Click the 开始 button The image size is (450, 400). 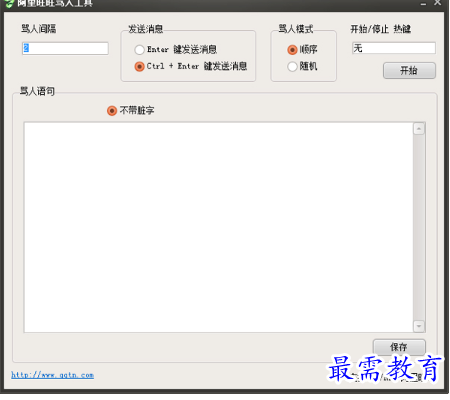(x=409, y=70)
